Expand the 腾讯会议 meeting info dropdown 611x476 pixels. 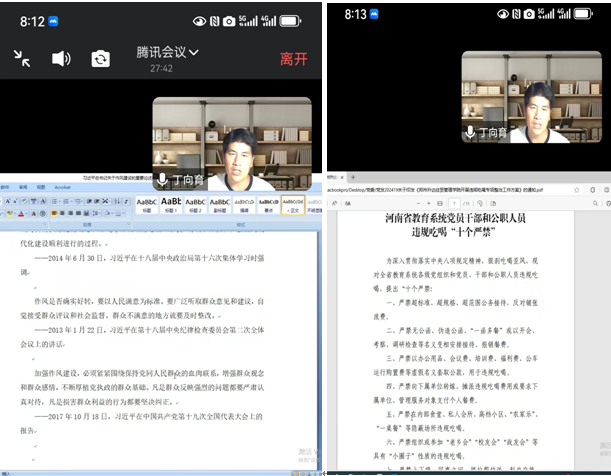pos(167,52)
